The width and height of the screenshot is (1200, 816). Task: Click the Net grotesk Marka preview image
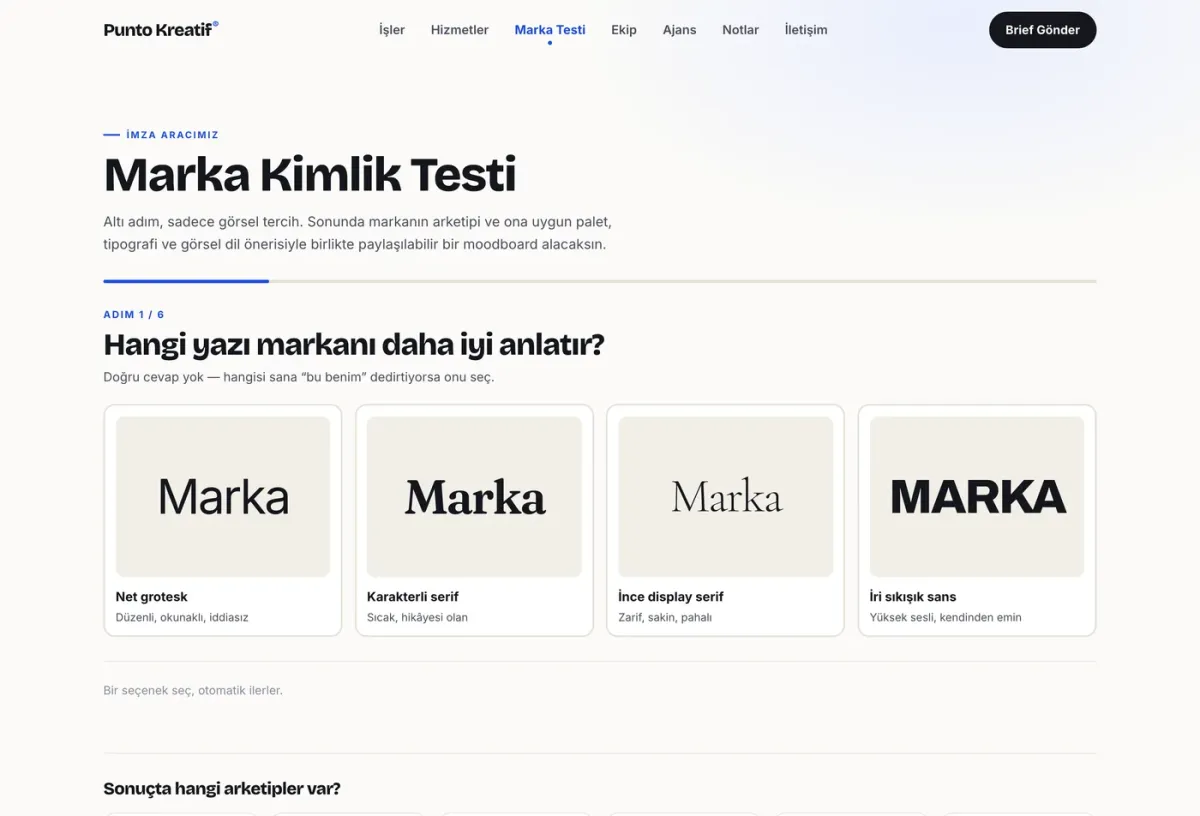pos(223,497)
